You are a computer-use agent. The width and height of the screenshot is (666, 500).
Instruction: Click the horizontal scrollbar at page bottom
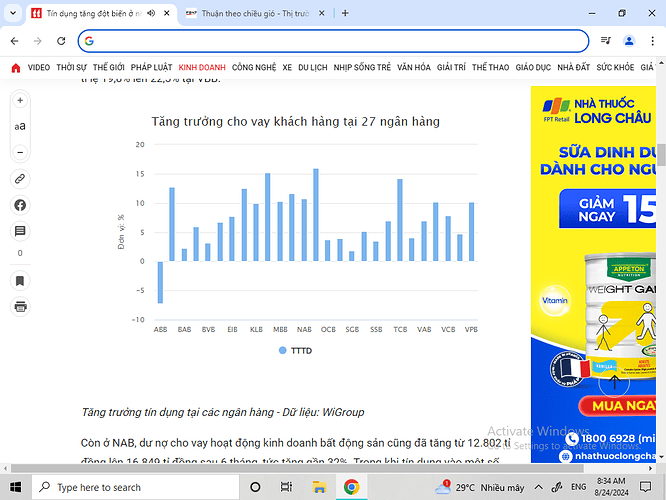click(x=297, y=468)
